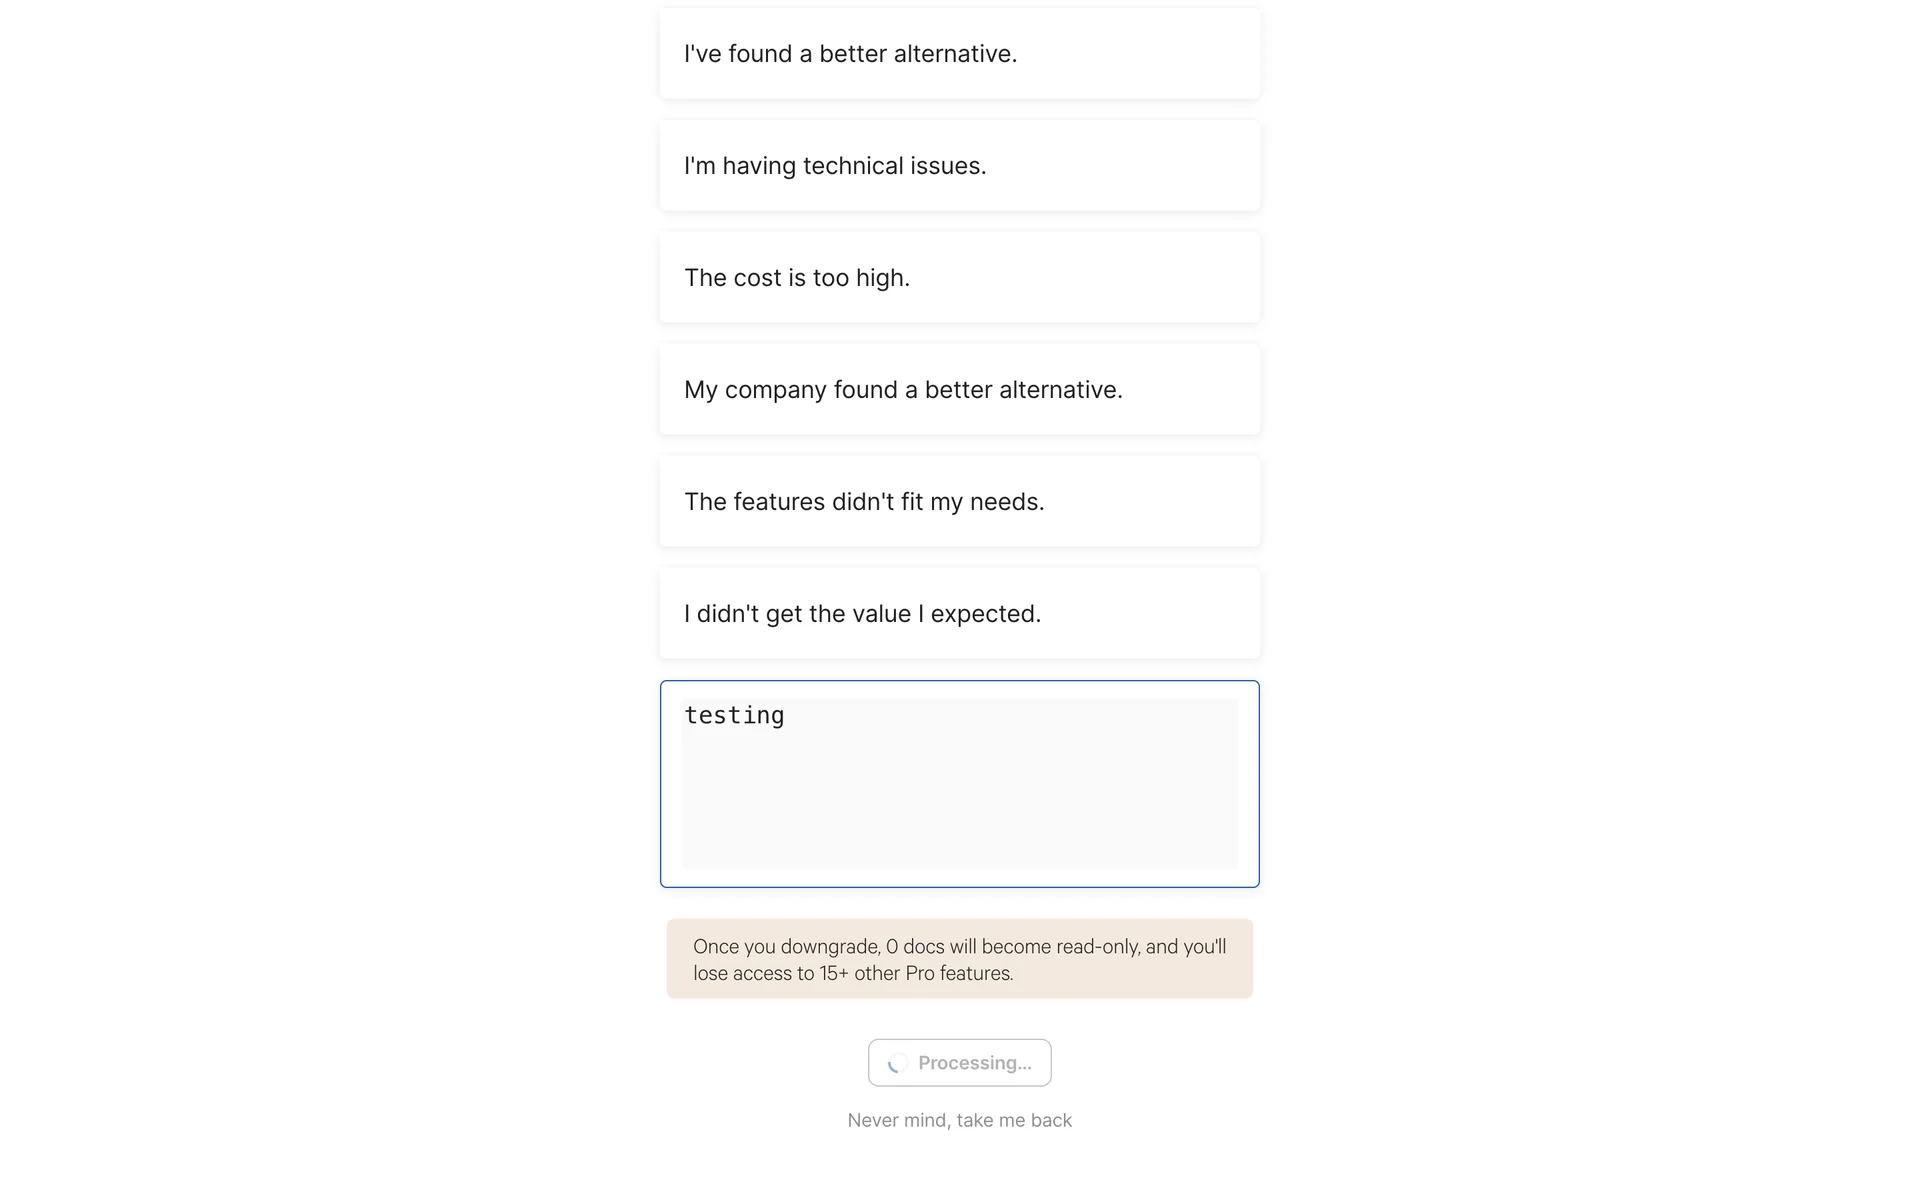
Task: Click the loading spinner icon beside Processing
Action: (x=897, y=1063)
